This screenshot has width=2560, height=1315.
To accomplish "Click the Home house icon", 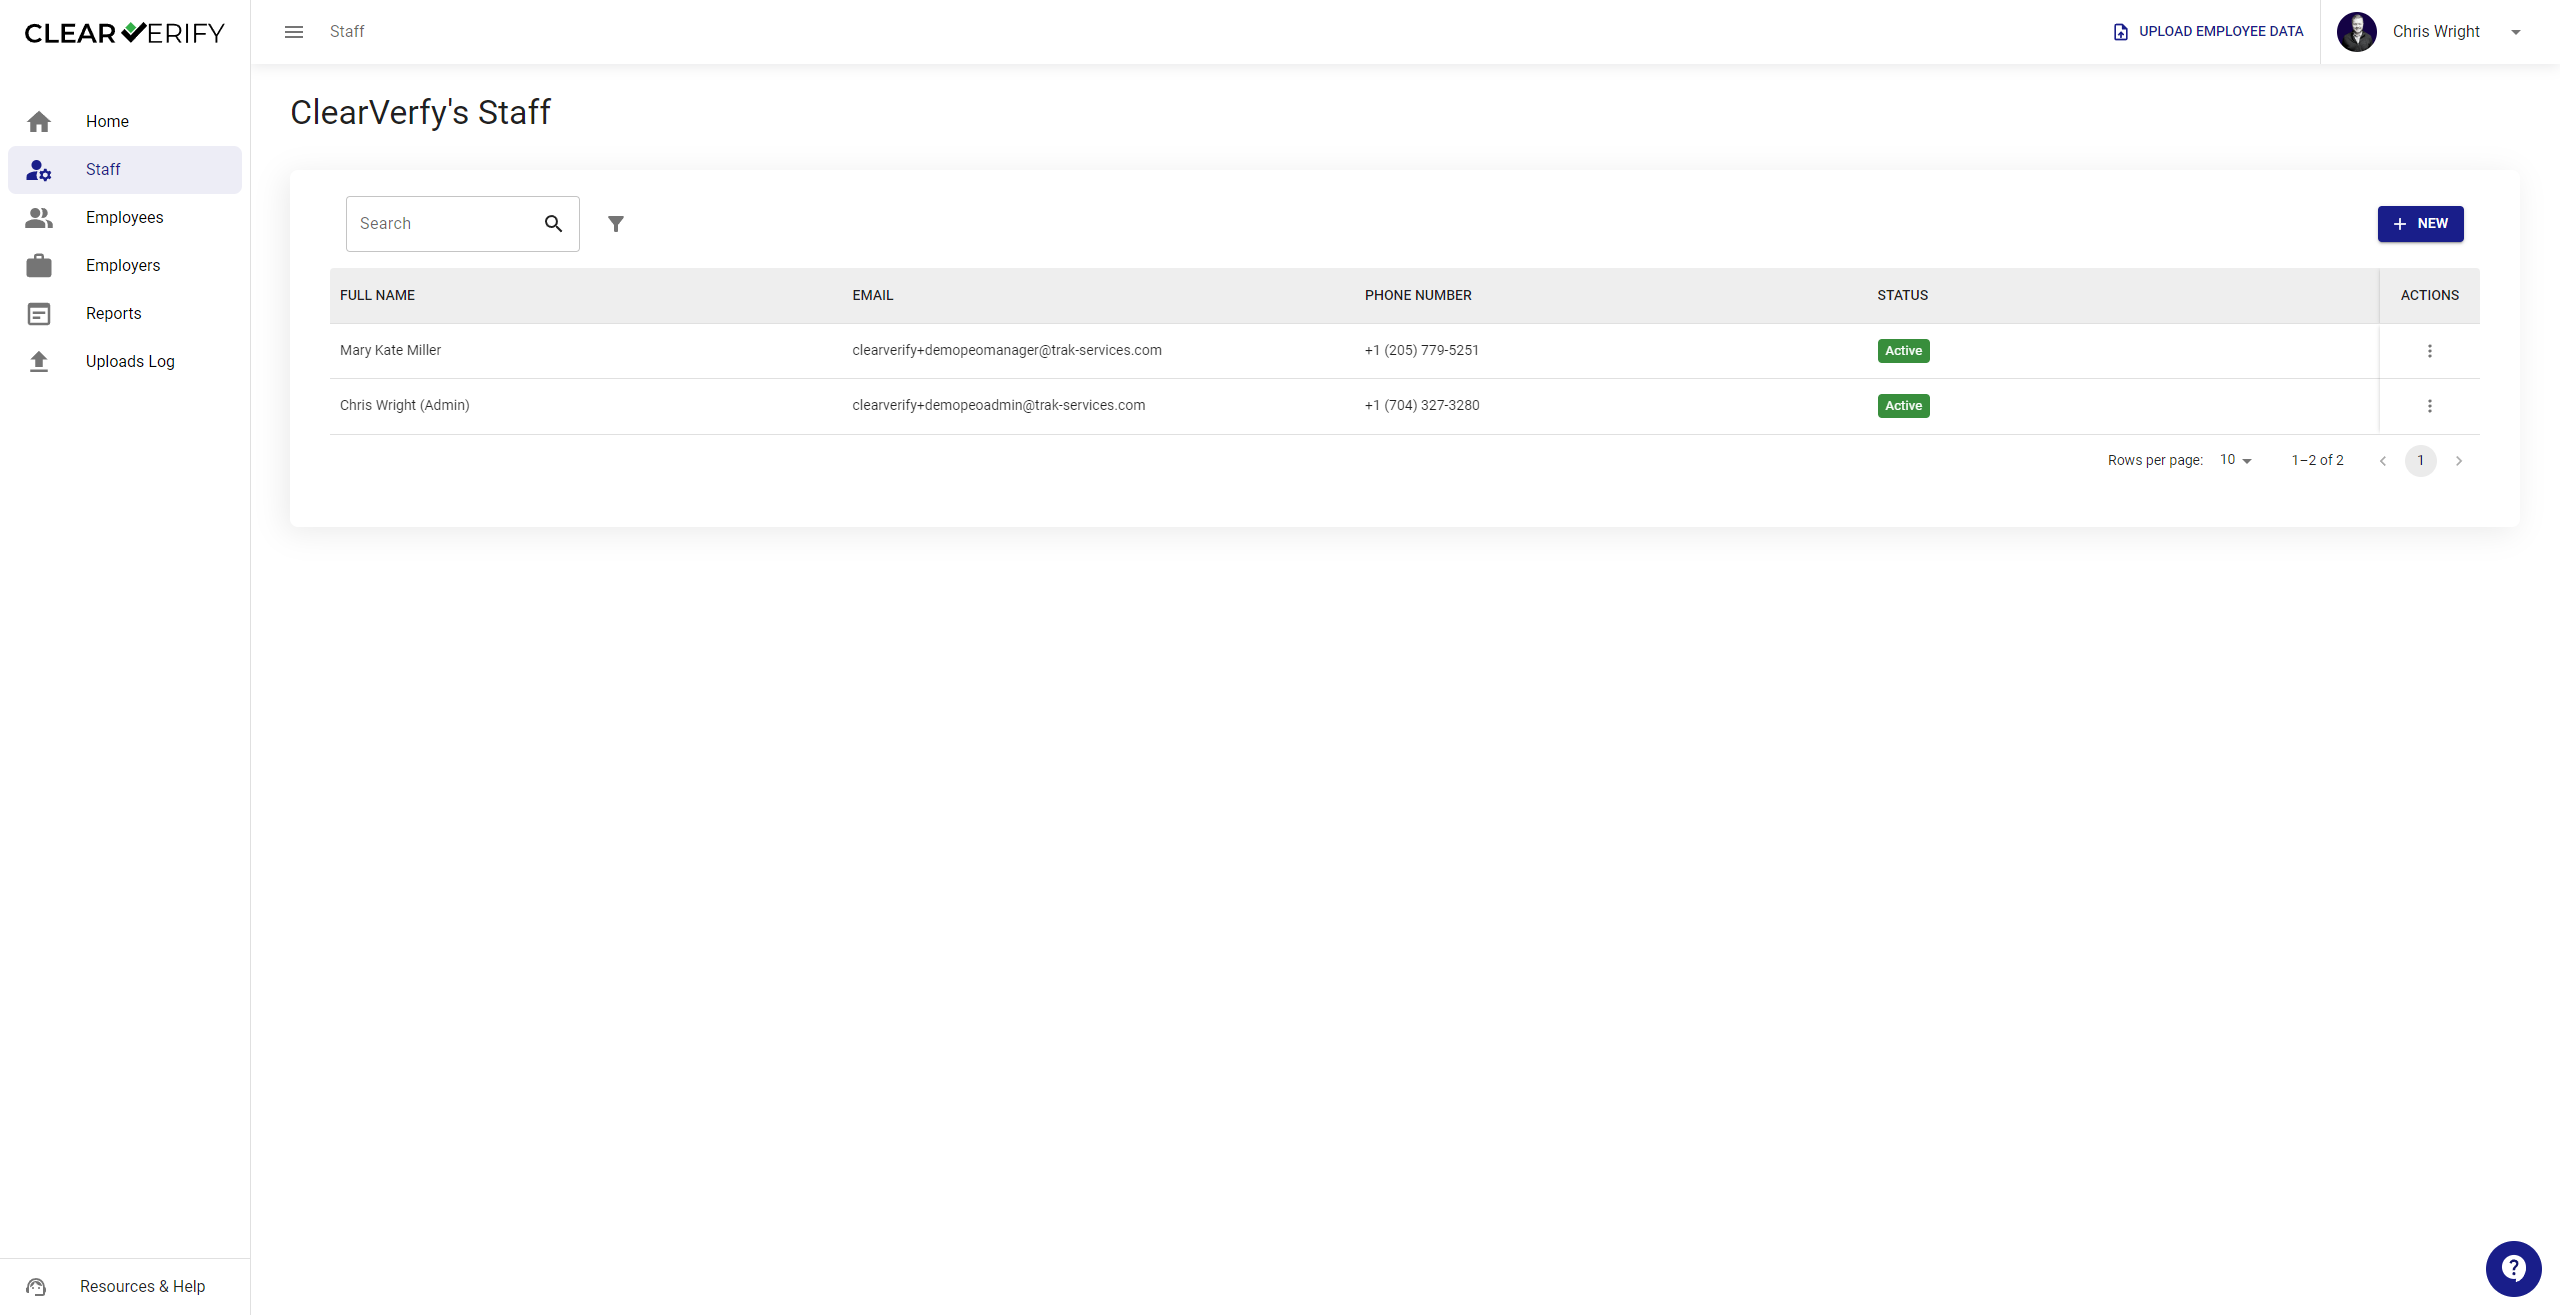I will (39, 122).
